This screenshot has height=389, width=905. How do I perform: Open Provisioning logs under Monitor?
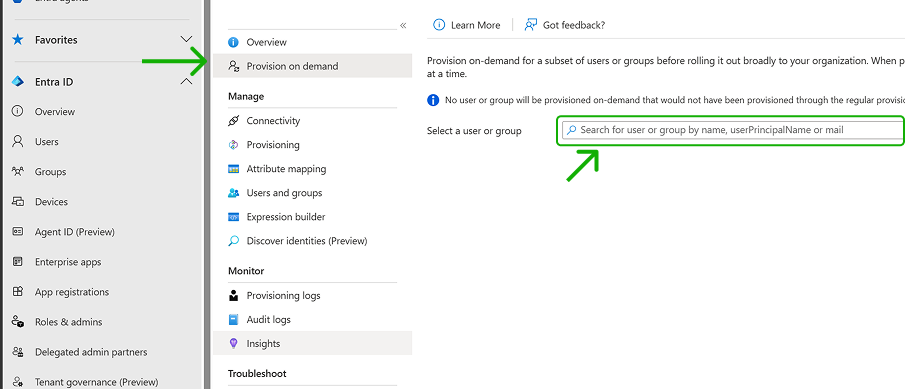pos(283,296)
